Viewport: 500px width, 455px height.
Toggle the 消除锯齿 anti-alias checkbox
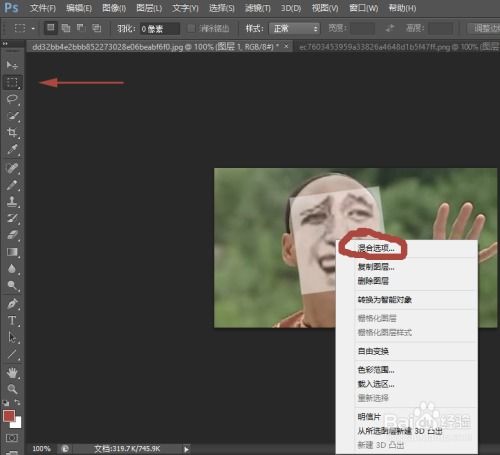(191, 29)
